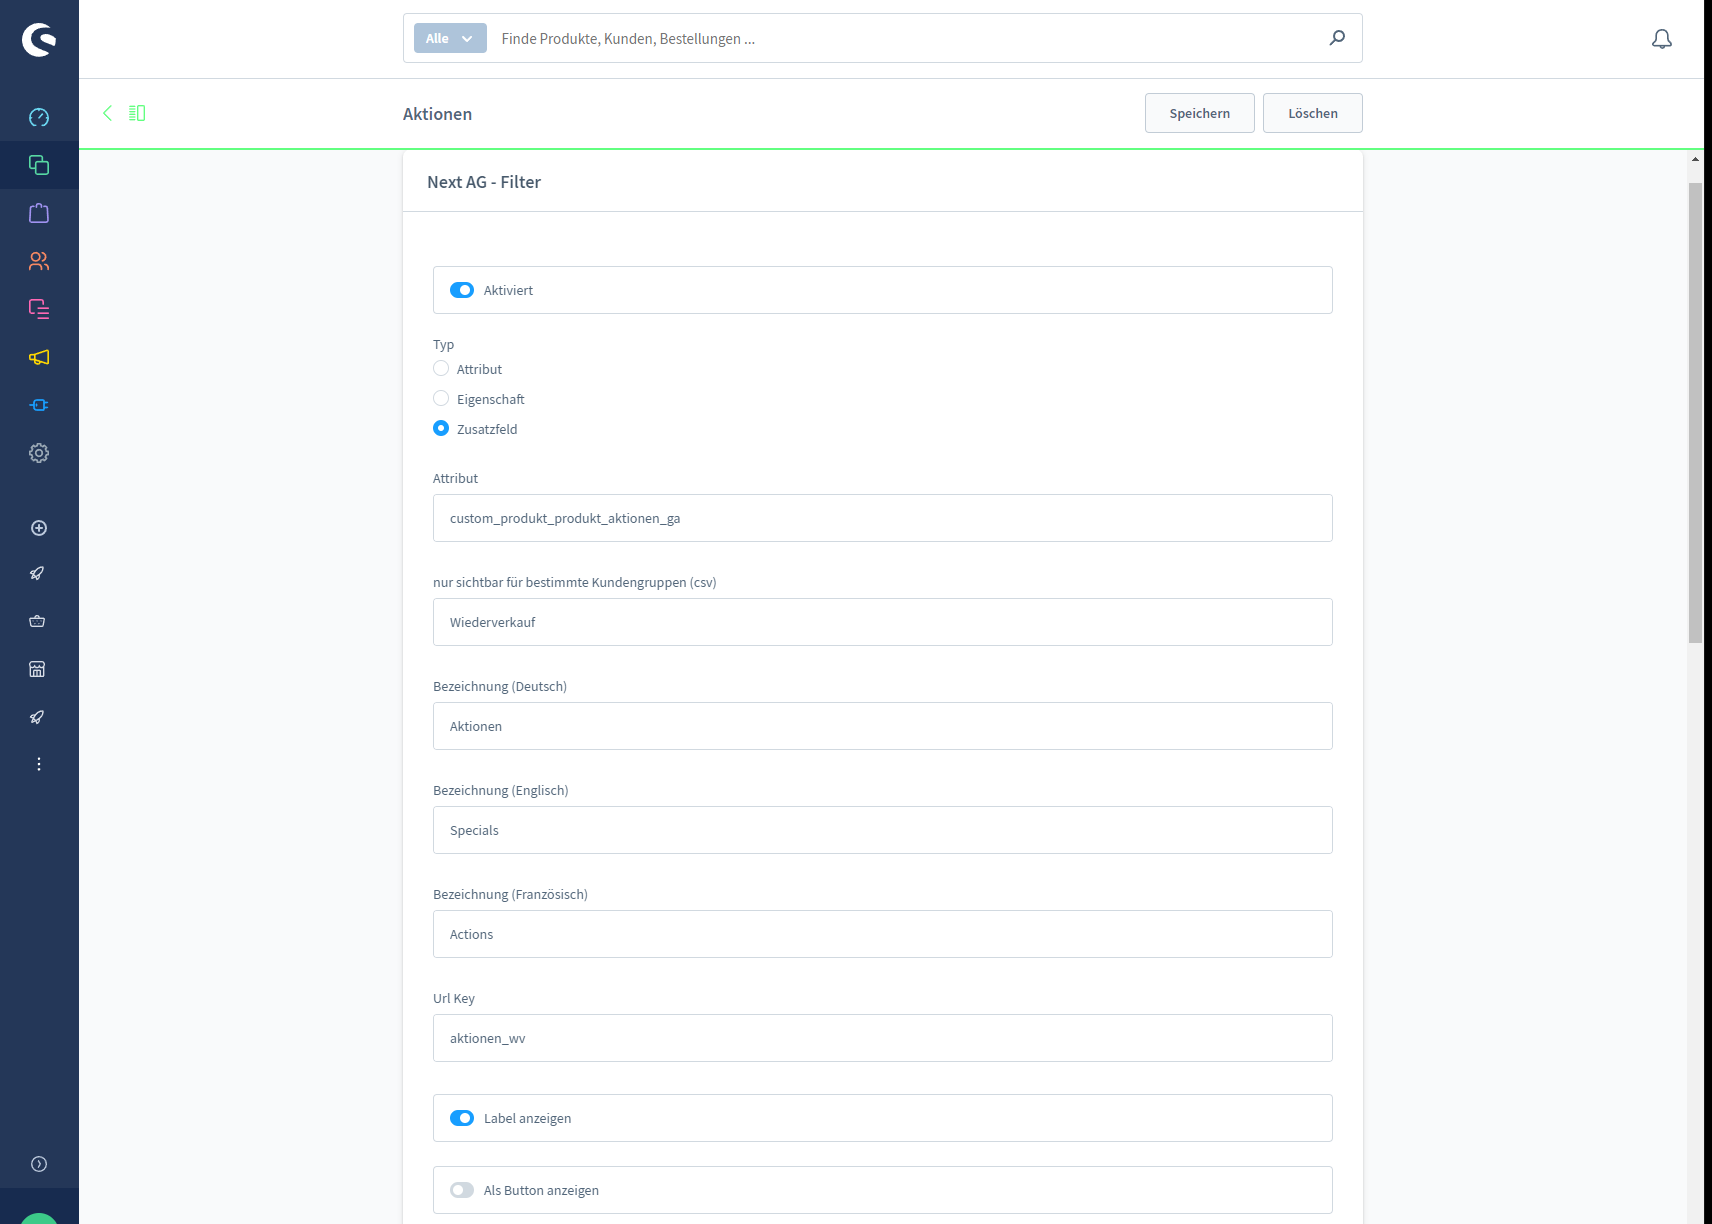Select the Attribut radio option
1712x1224 pixels.
pos(441,369)
